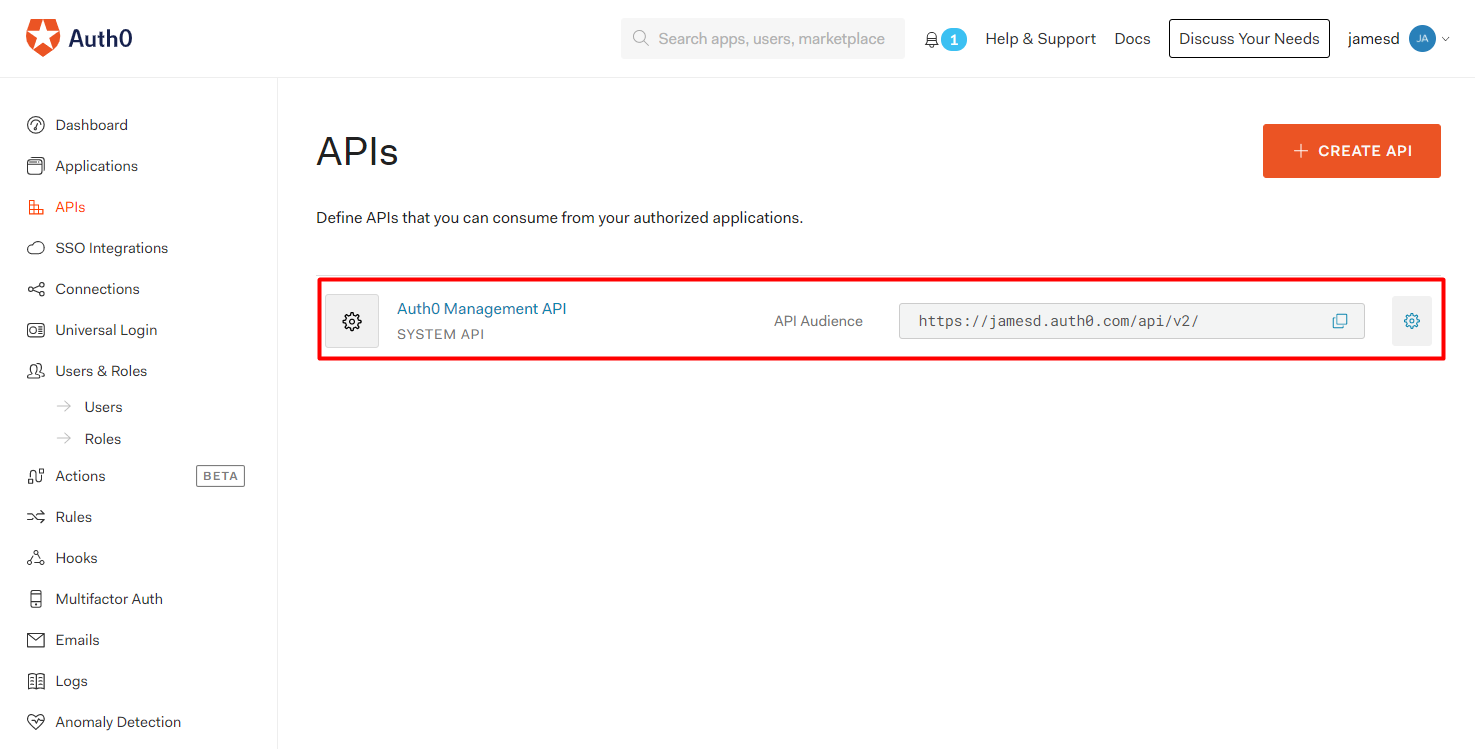Click the Logs book icon
The height and width of the screenshot is (749, 1475).
36,681
